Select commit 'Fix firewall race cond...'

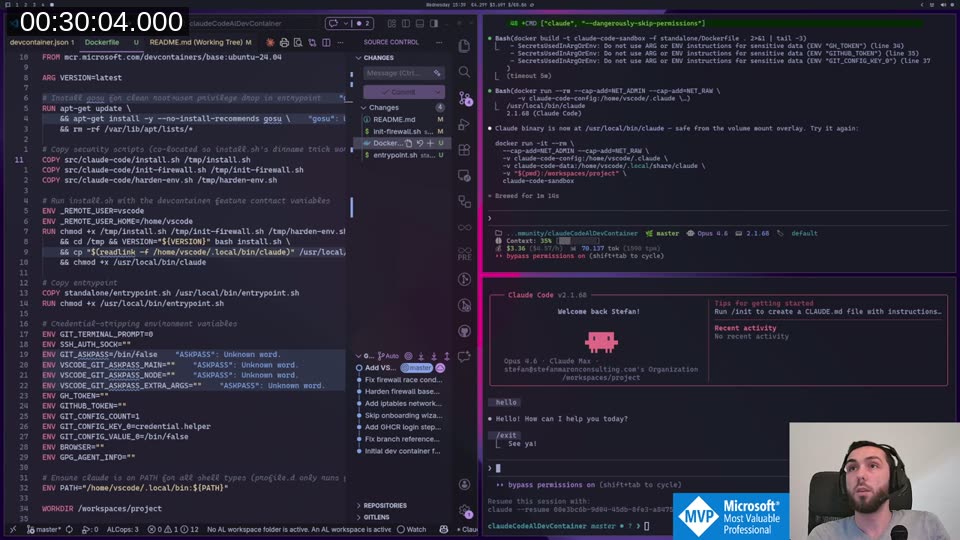coord(401,380)
